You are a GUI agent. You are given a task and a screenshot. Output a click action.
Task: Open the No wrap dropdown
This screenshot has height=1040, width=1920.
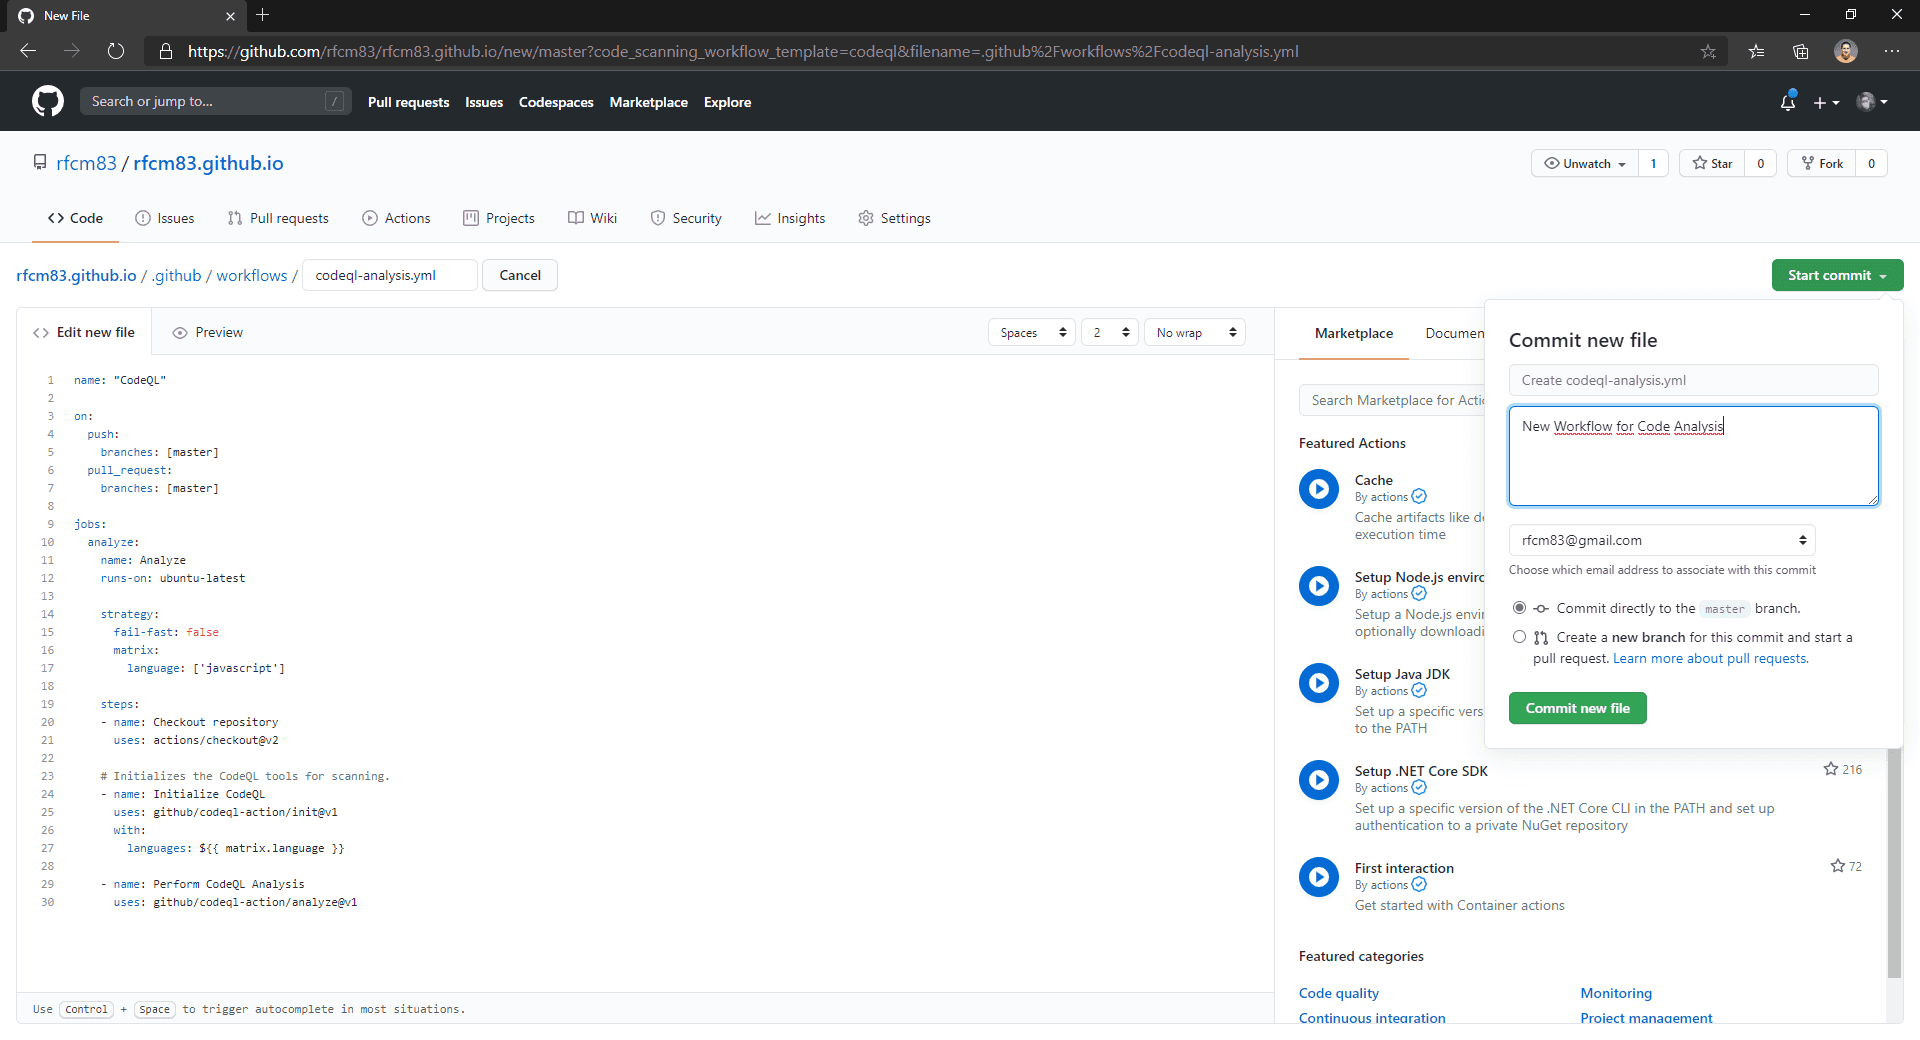(1195, 332)
